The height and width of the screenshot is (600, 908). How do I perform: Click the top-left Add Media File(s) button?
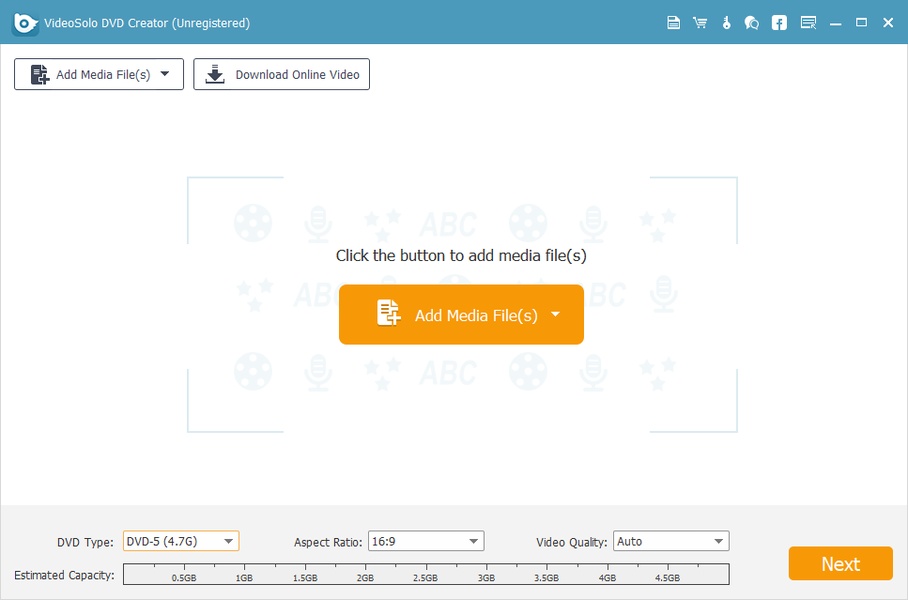point(99,74)
